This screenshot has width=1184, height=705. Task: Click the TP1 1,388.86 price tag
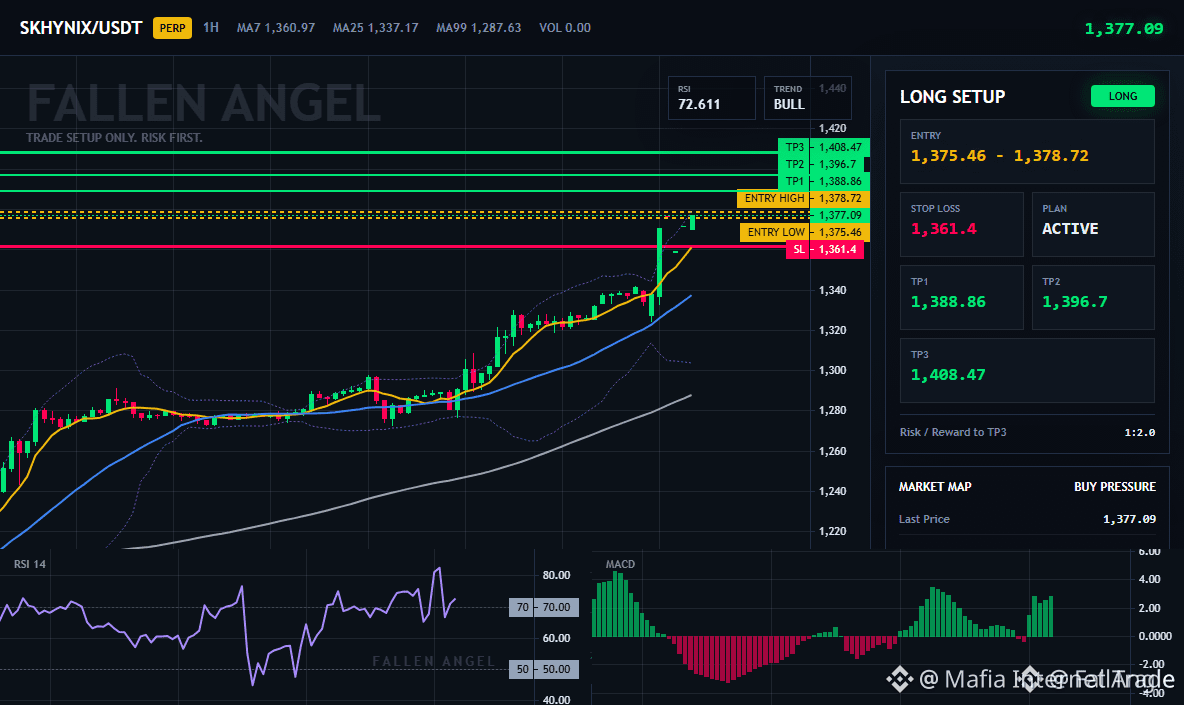tap(824, 181)
